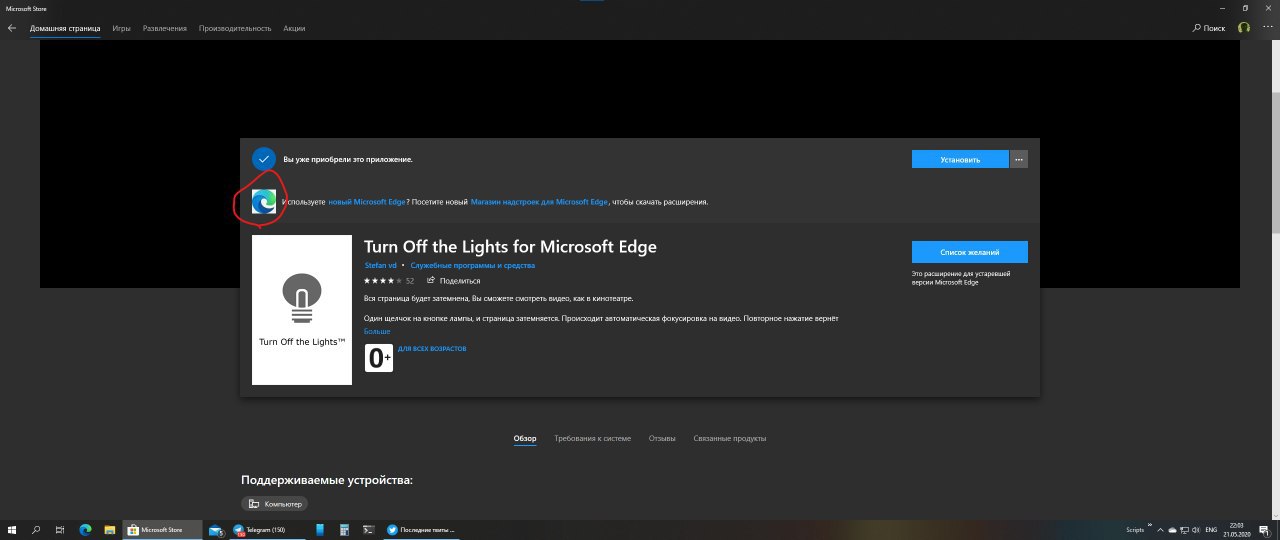The image size is (1280, 540).
Task: Open OneDrive cloud tray icon
Action: click(1173, 530)
